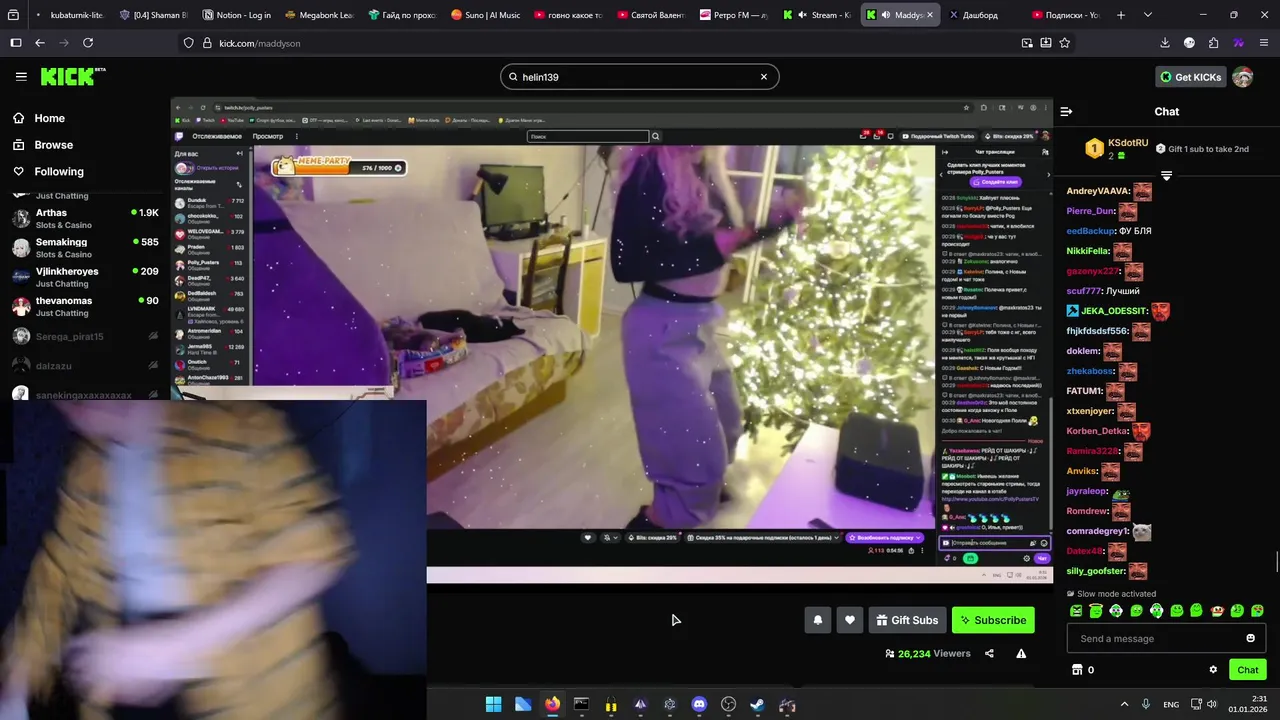
Task: Report the stream with warning icon
Action: (x=1021, y=654)
